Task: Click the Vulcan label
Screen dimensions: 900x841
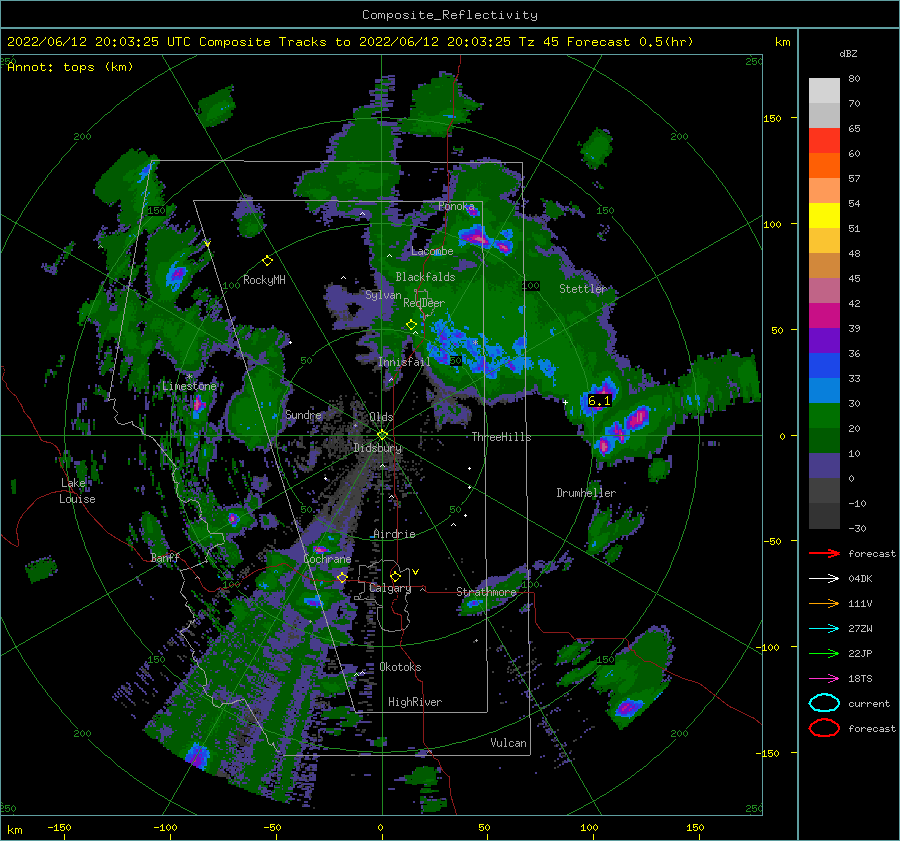Action: point(509,743)
